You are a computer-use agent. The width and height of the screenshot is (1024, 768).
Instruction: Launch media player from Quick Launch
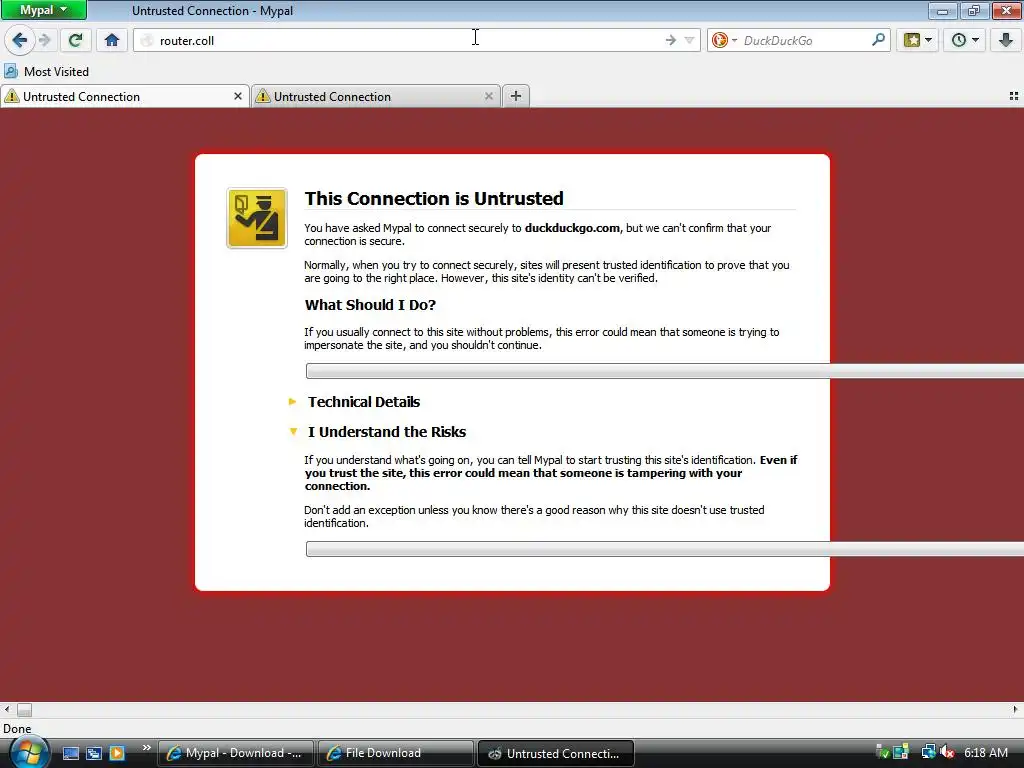[117, 753]
